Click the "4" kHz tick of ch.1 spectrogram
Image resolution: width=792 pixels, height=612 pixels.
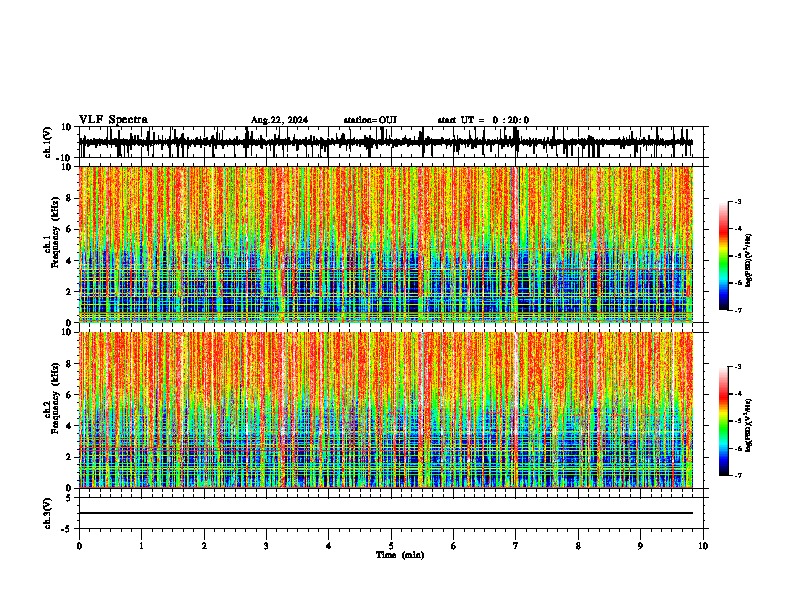(69, 261)
